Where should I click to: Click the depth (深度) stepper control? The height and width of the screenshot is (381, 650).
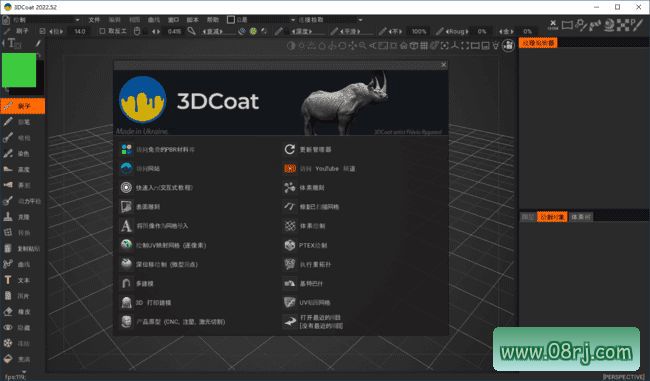click(301, 31)
